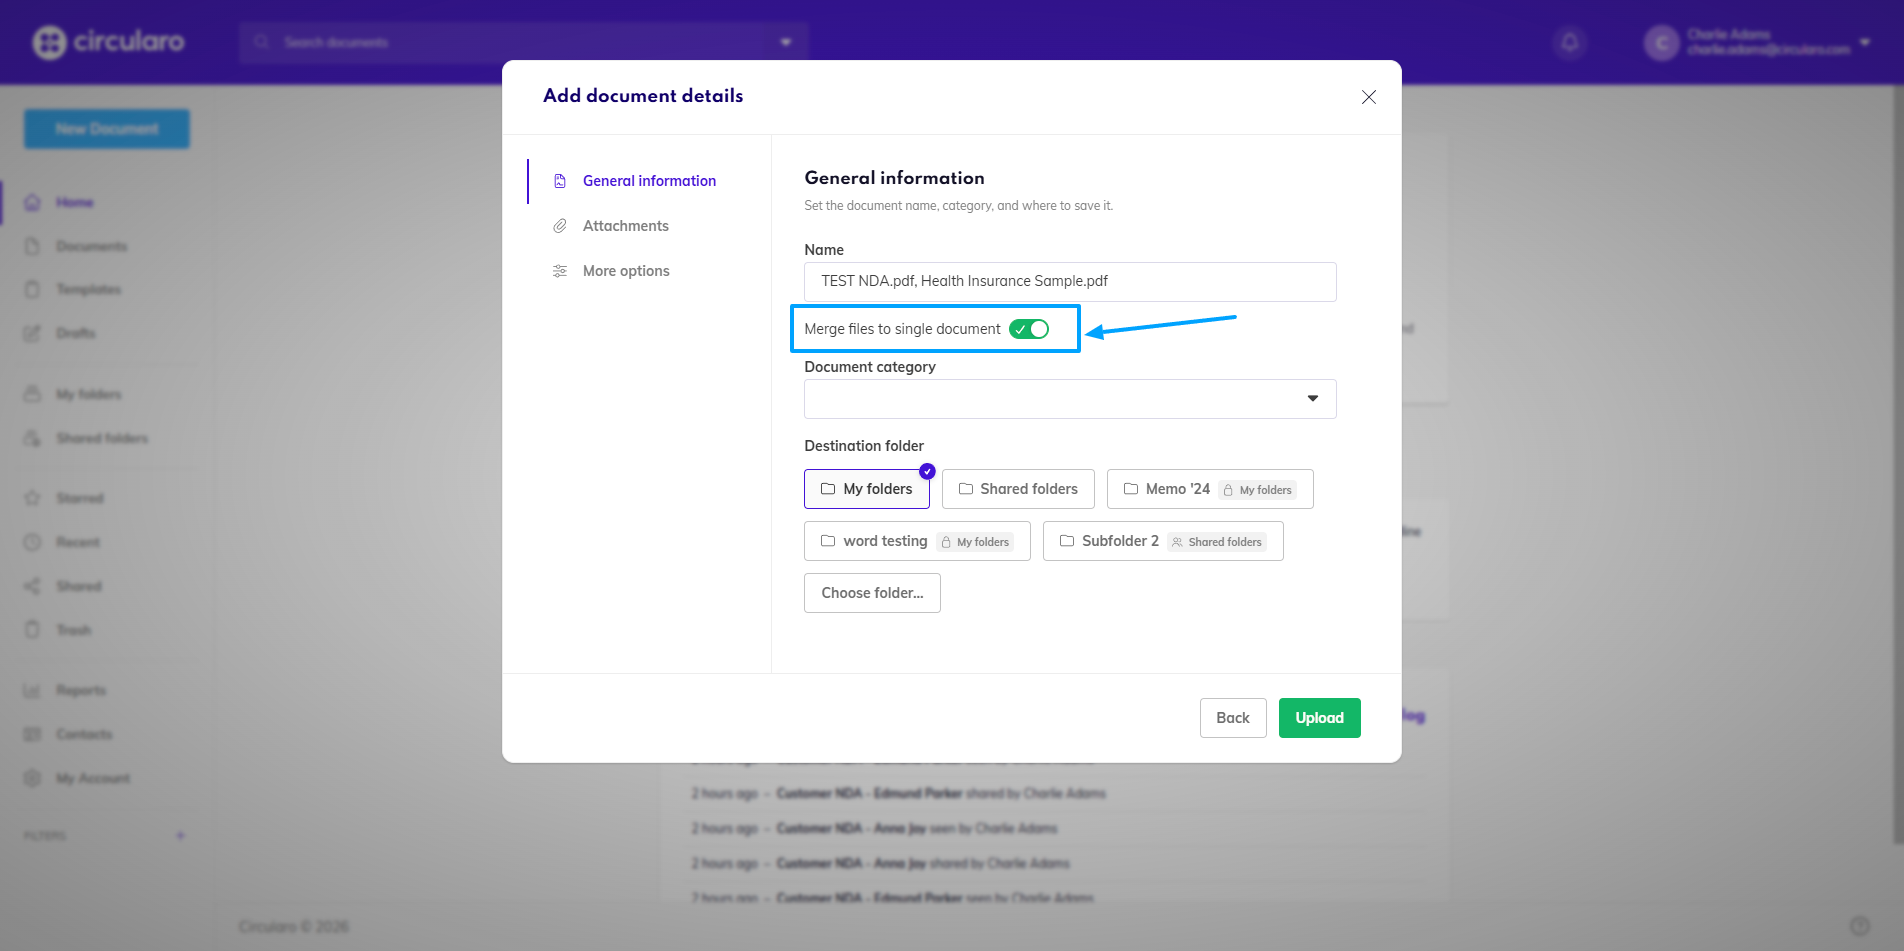Click the More options sliders icon
Screen dimensions: 1904x951
tap(560, 271)
